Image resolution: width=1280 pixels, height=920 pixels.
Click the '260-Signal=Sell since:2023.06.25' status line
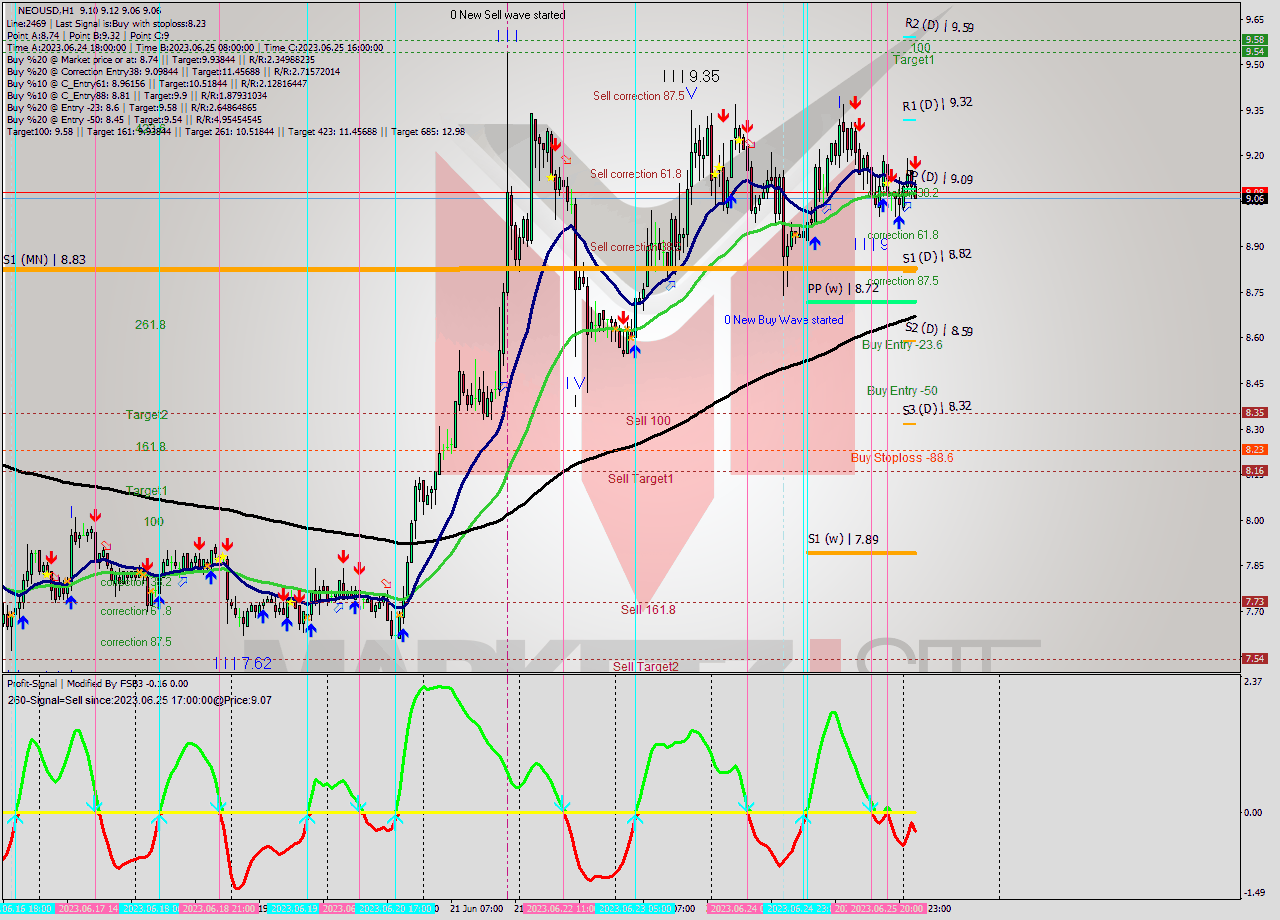click(x=140, y=700)
